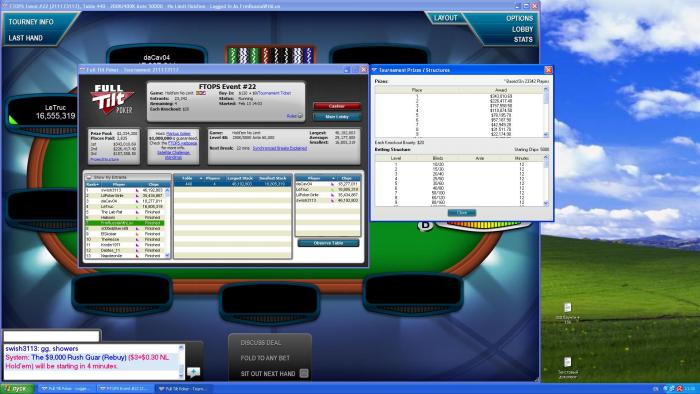This screenshot has height=394, width=700.
Task: Click the red Cashier button
Action: coord(337,106)
